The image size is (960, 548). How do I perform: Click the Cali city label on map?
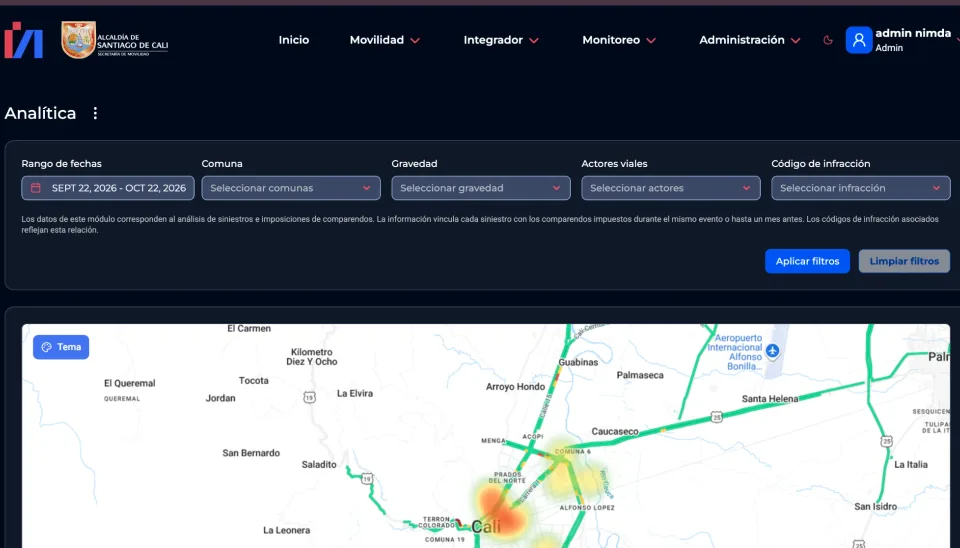[486, 527]
